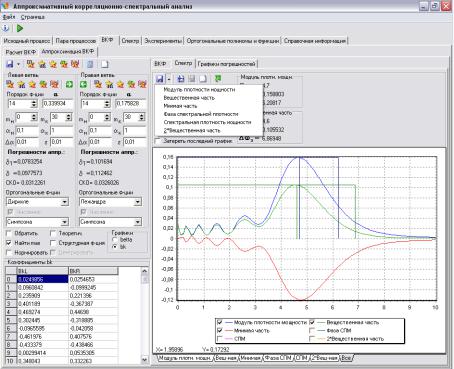Open the Дирихле orthogonal functions dropdown

(65, 202)
